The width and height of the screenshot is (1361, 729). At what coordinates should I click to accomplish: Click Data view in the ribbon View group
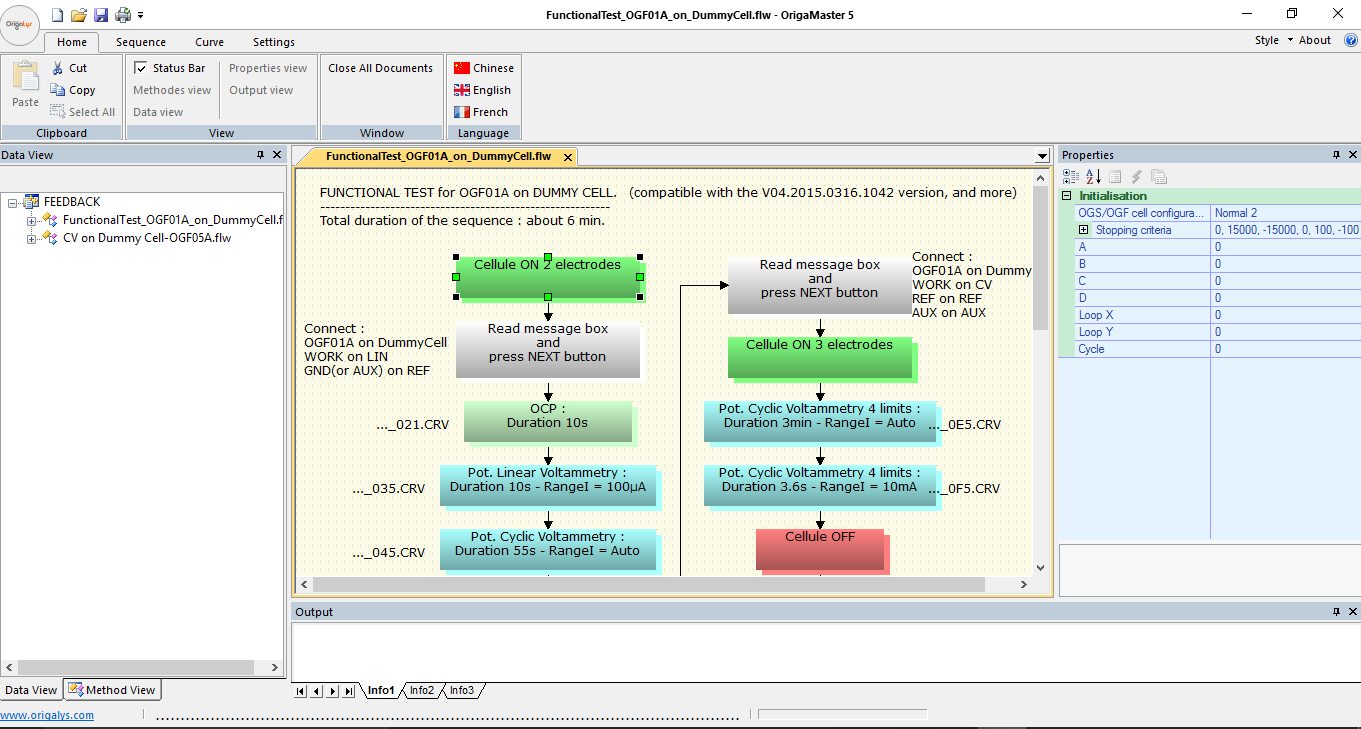[158, 112]
